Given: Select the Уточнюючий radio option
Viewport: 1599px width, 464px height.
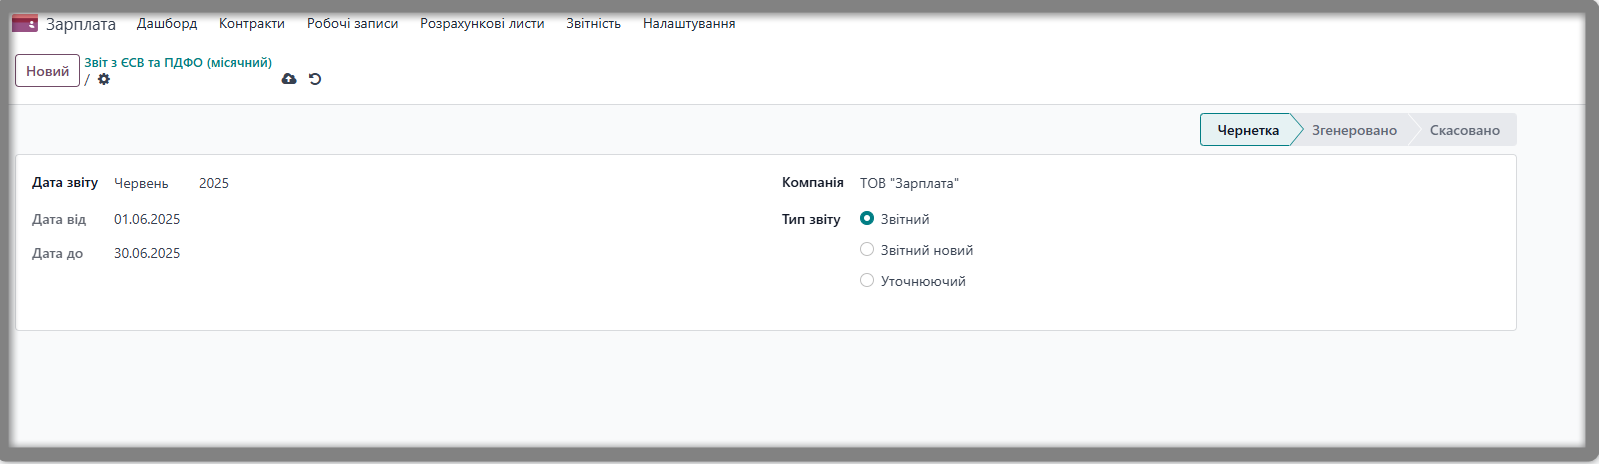Looking at the screenshot, I should tap(867, 280).
